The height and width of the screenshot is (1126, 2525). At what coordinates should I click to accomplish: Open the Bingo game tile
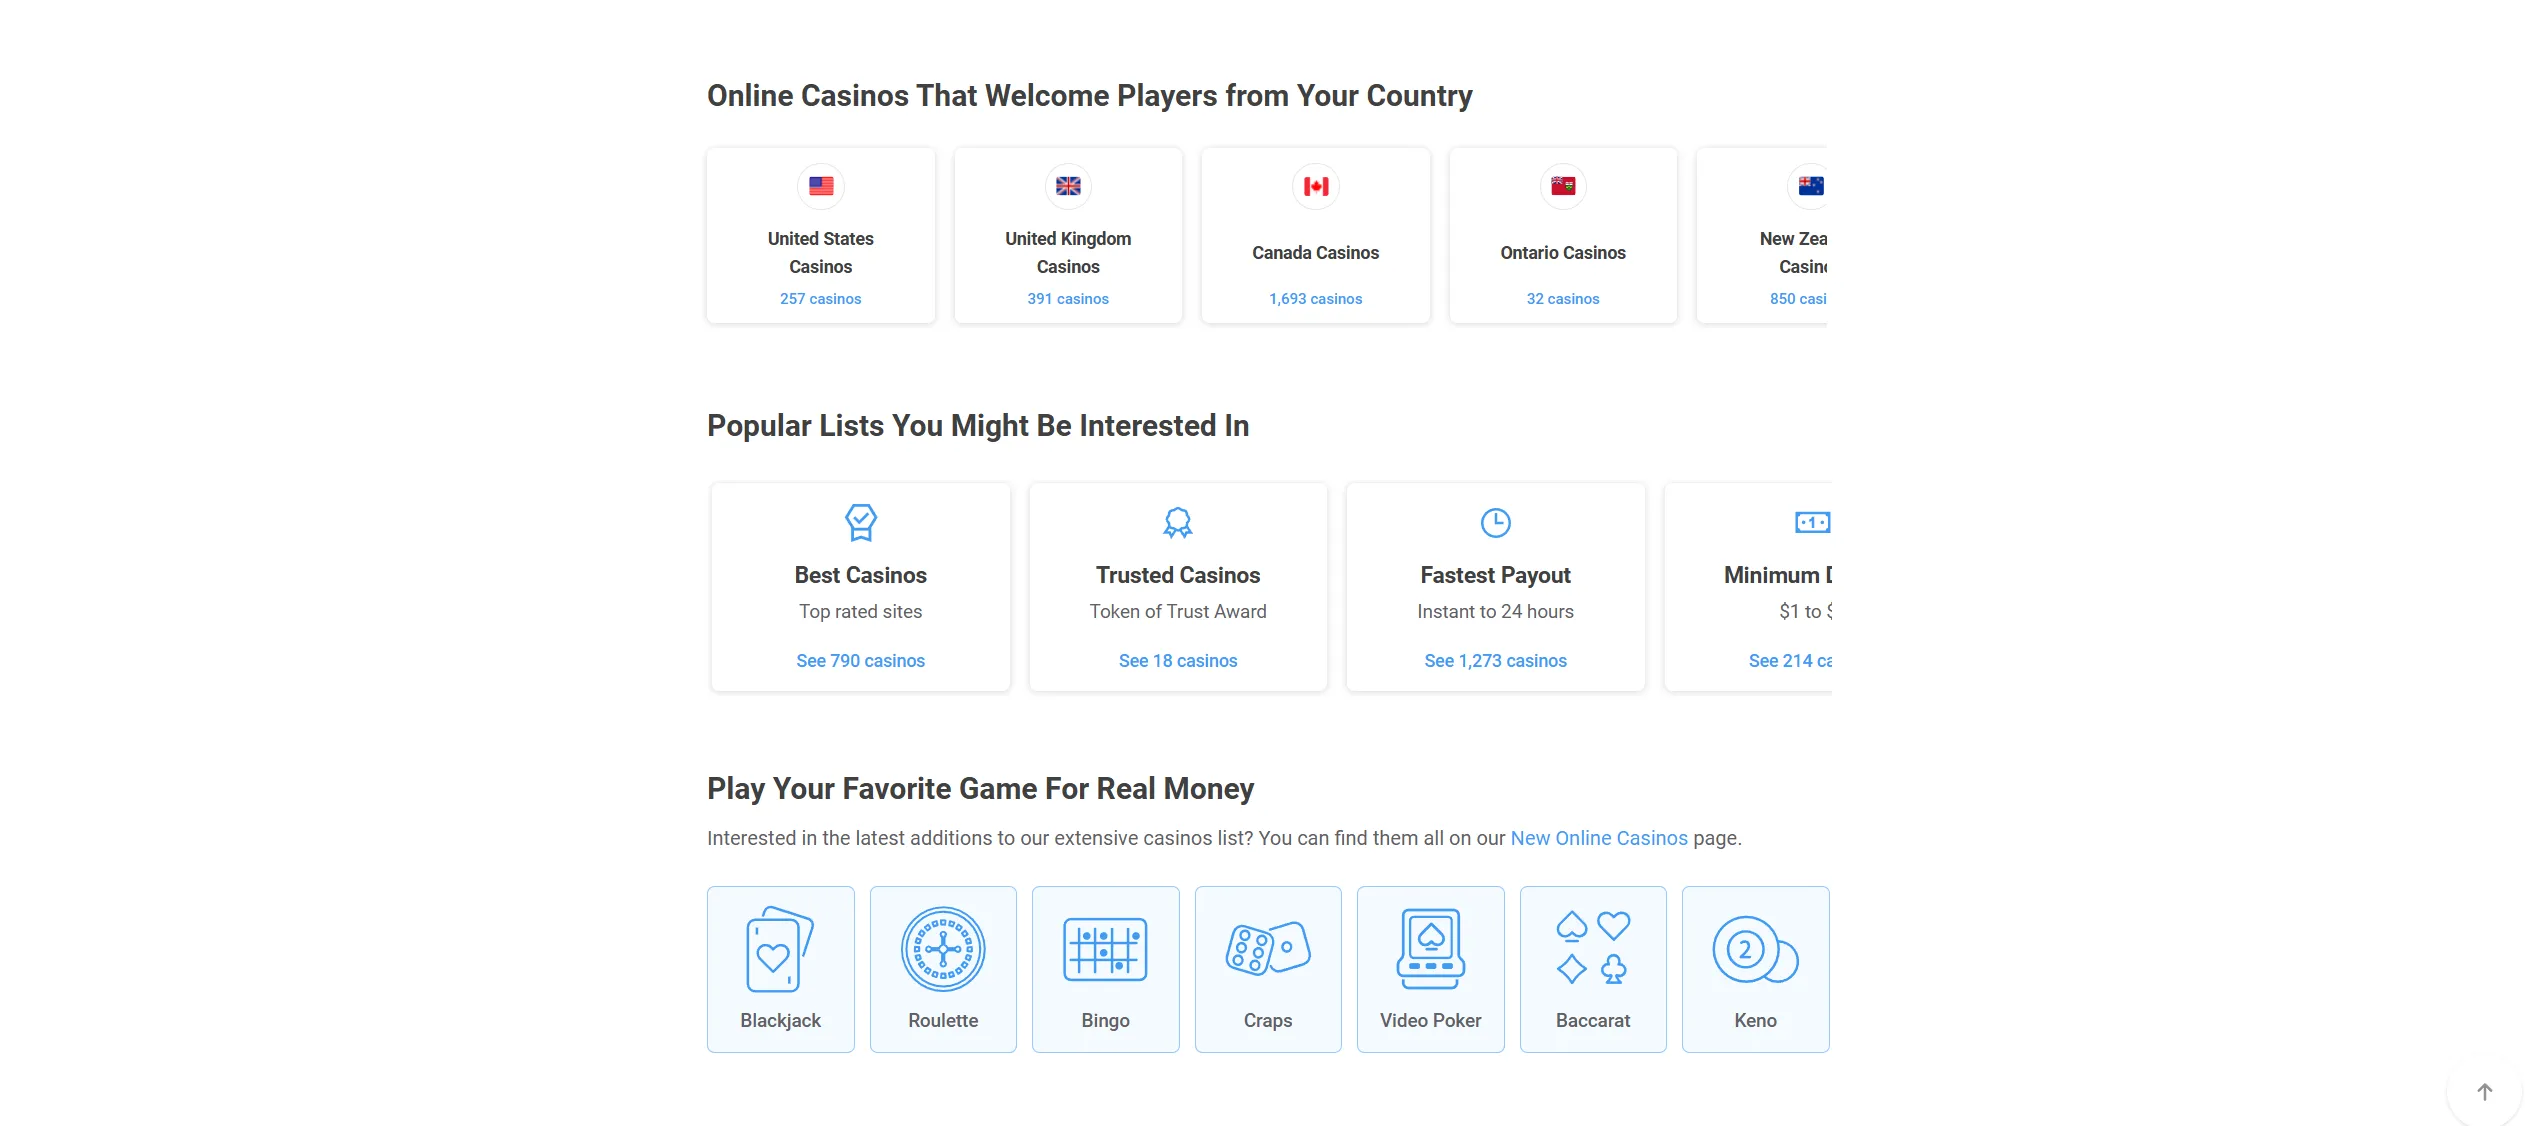coord(1106,969)
